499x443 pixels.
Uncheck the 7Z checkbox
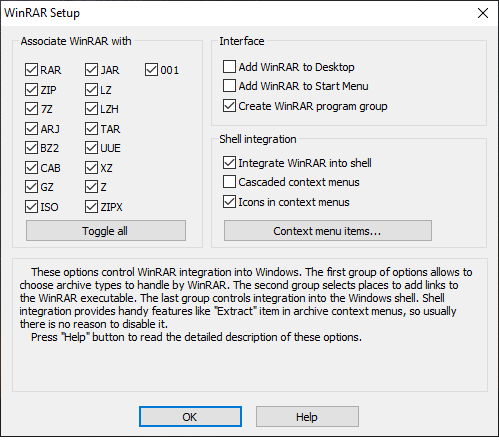tap(31, 109)
